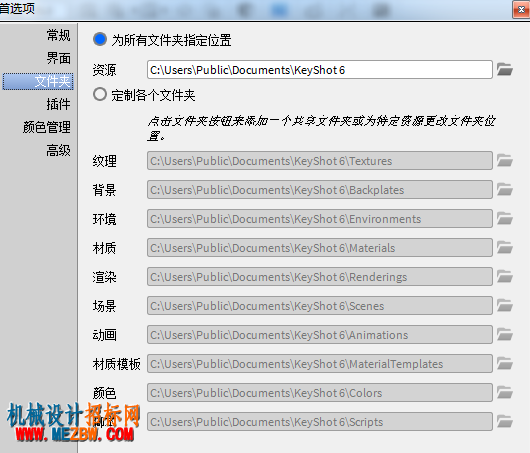Click the 资源 path input field
This screenshot has height=453, width=530.
tap(320, 70)
